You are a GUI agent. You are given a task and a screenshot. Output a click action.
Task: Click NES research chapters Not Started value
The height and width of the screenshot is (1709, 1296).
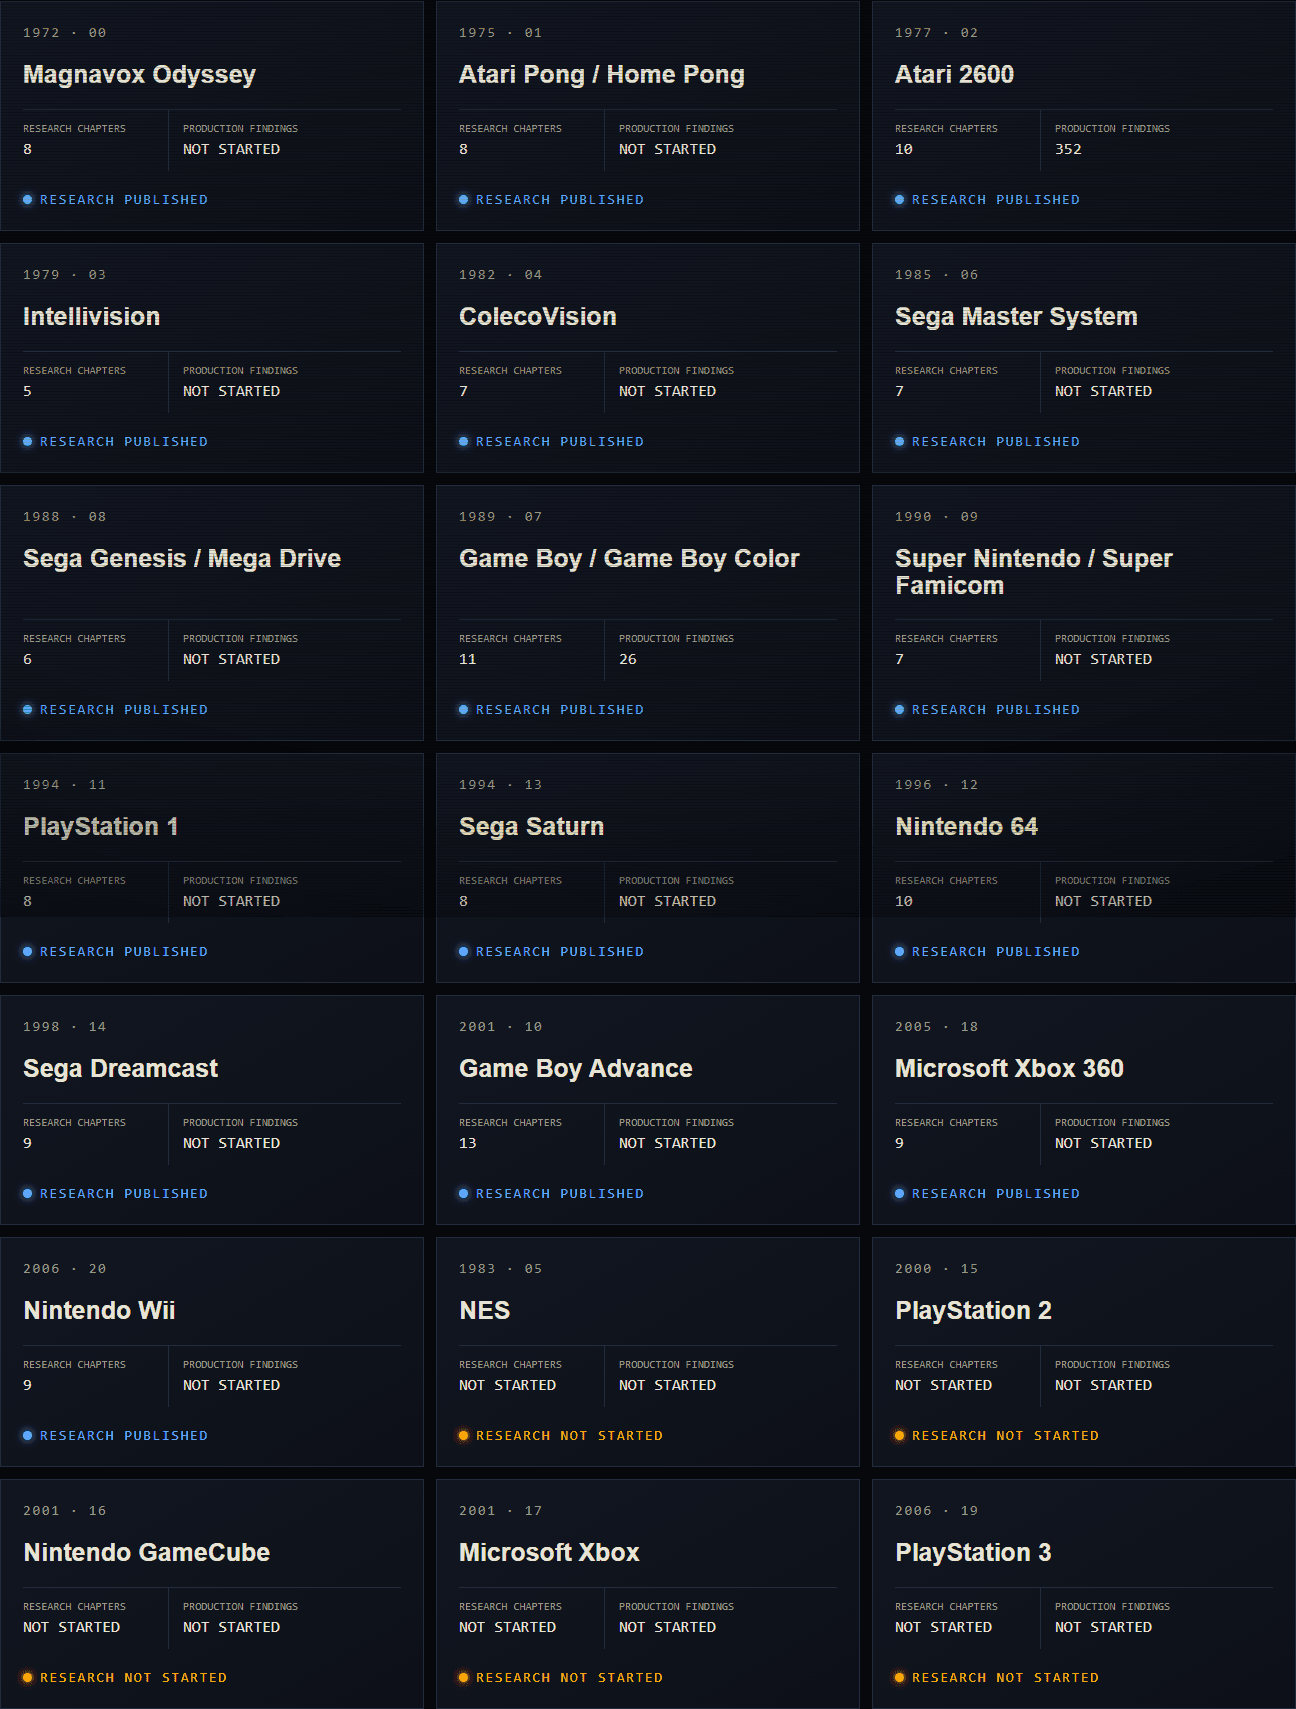point(507,1385)
